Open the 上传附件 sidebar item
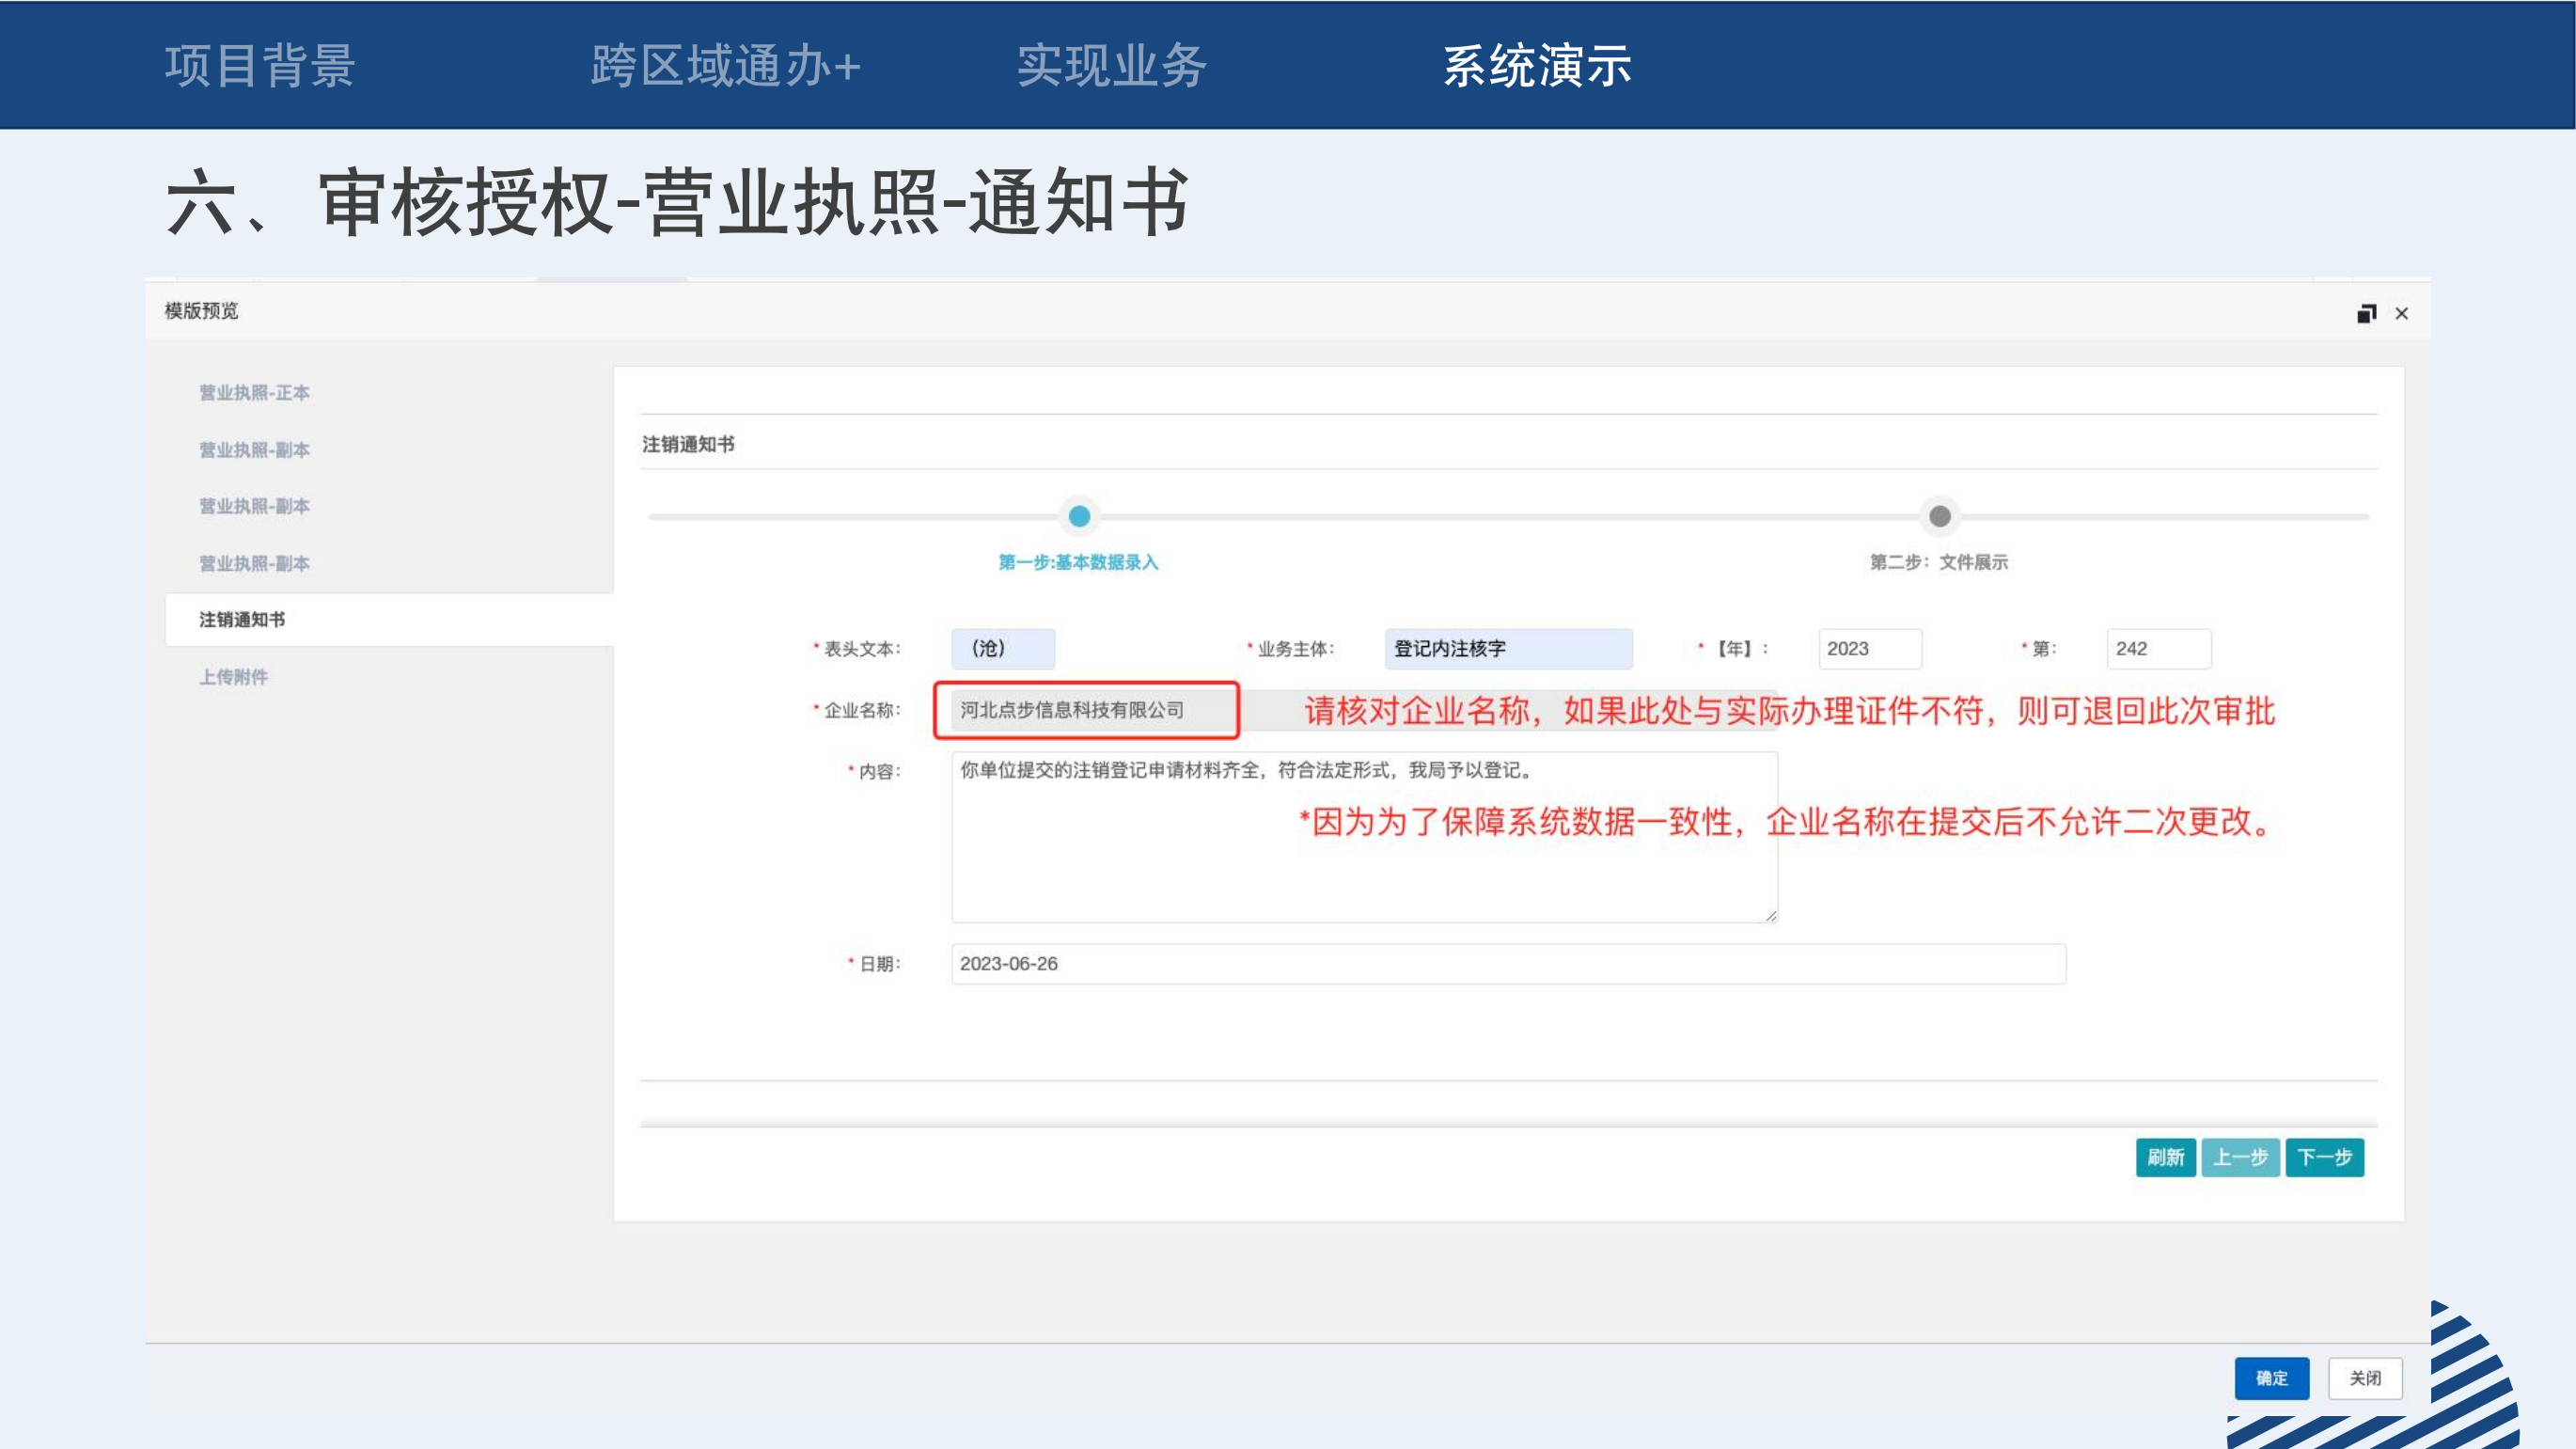 [233, 677]
